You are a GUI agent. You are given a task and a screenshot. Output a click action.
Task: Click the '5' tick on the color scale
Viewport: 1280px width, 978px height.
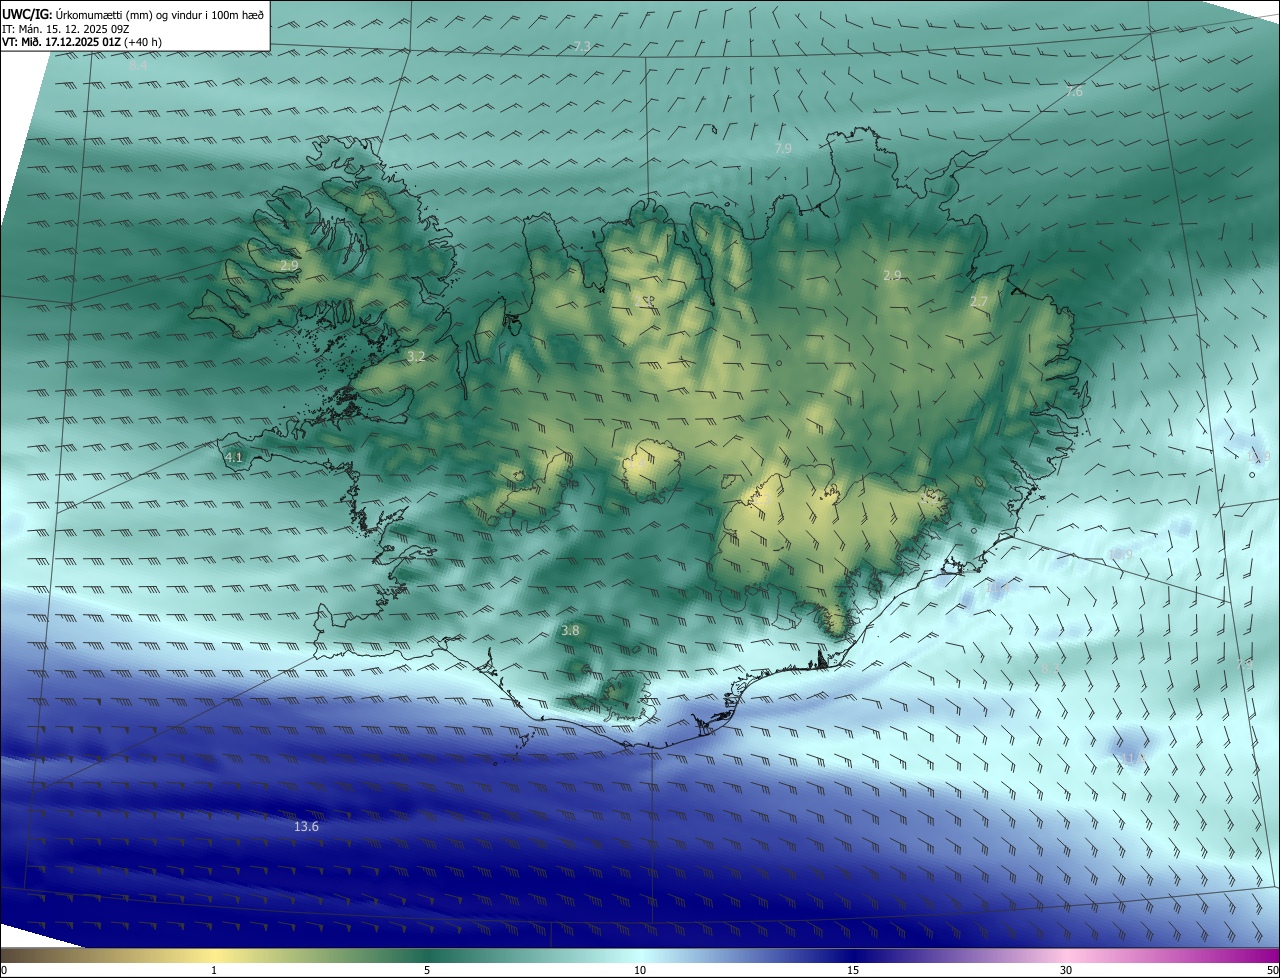click(x=427, y=970)
